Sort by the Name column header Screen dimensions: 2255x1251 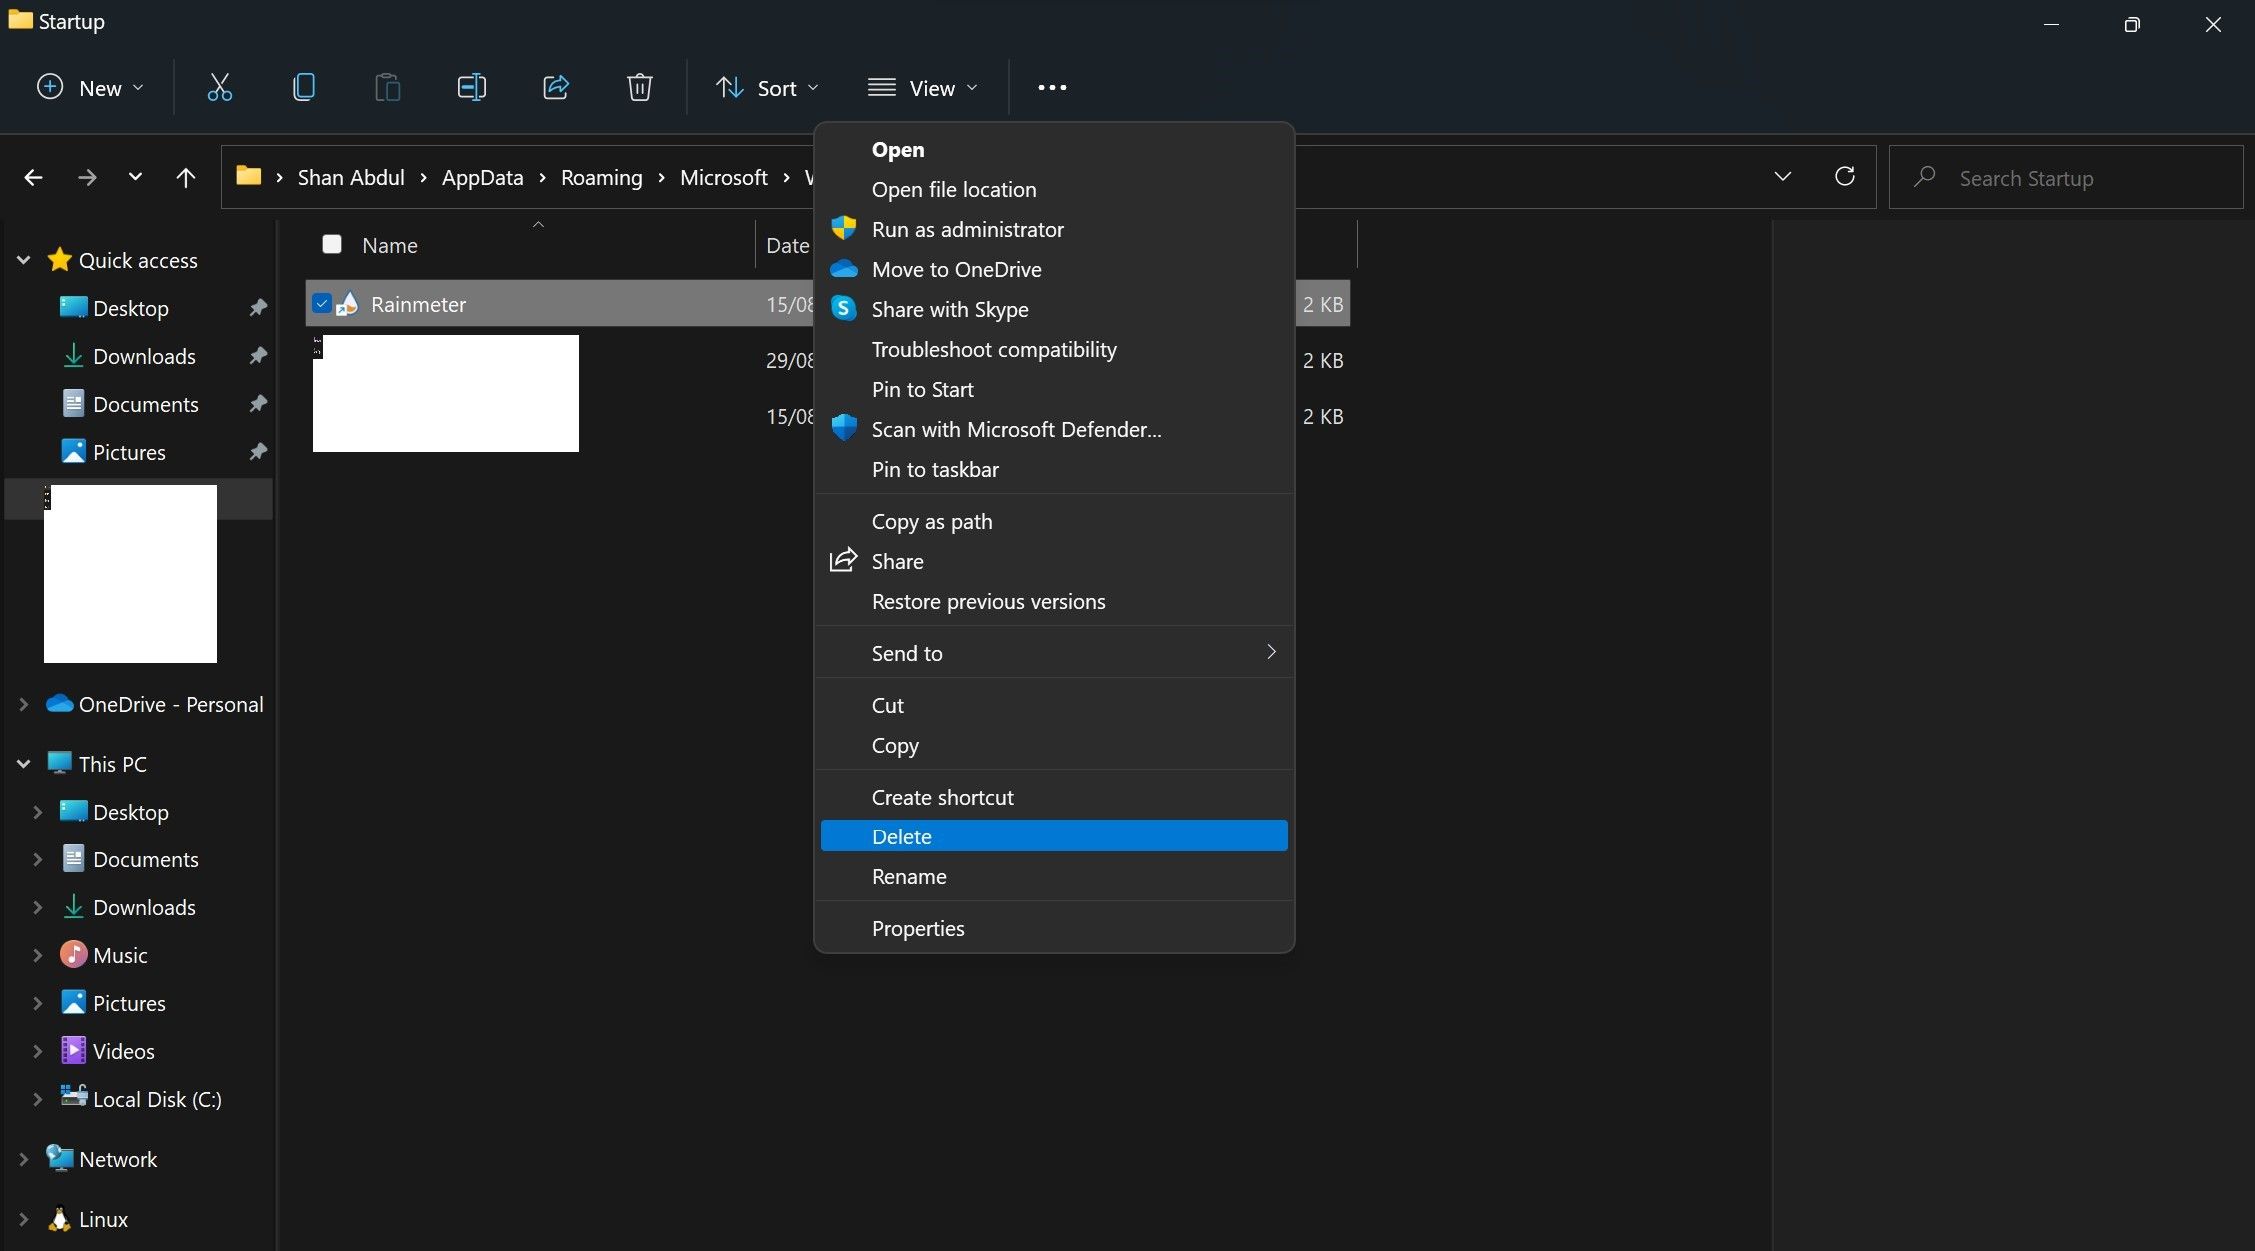(389, 245)
